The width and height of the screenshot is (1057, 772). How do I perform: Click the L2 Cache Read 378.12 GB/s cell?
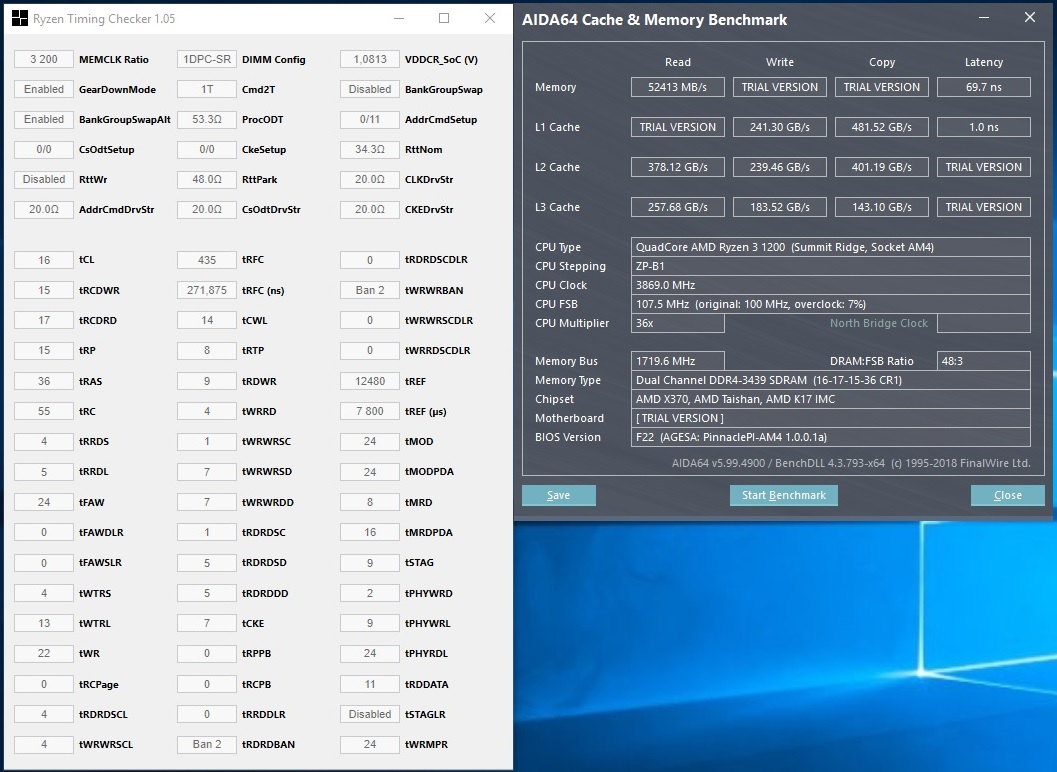(x=677, y=167)
